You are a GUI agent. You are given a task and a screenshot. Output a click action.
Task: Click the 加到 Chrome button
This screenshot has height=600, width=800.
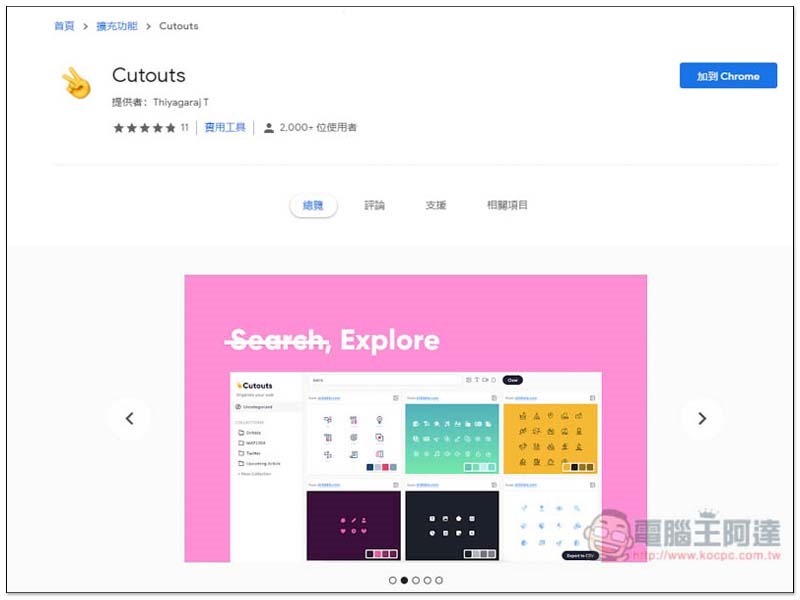tap(728, 76)
